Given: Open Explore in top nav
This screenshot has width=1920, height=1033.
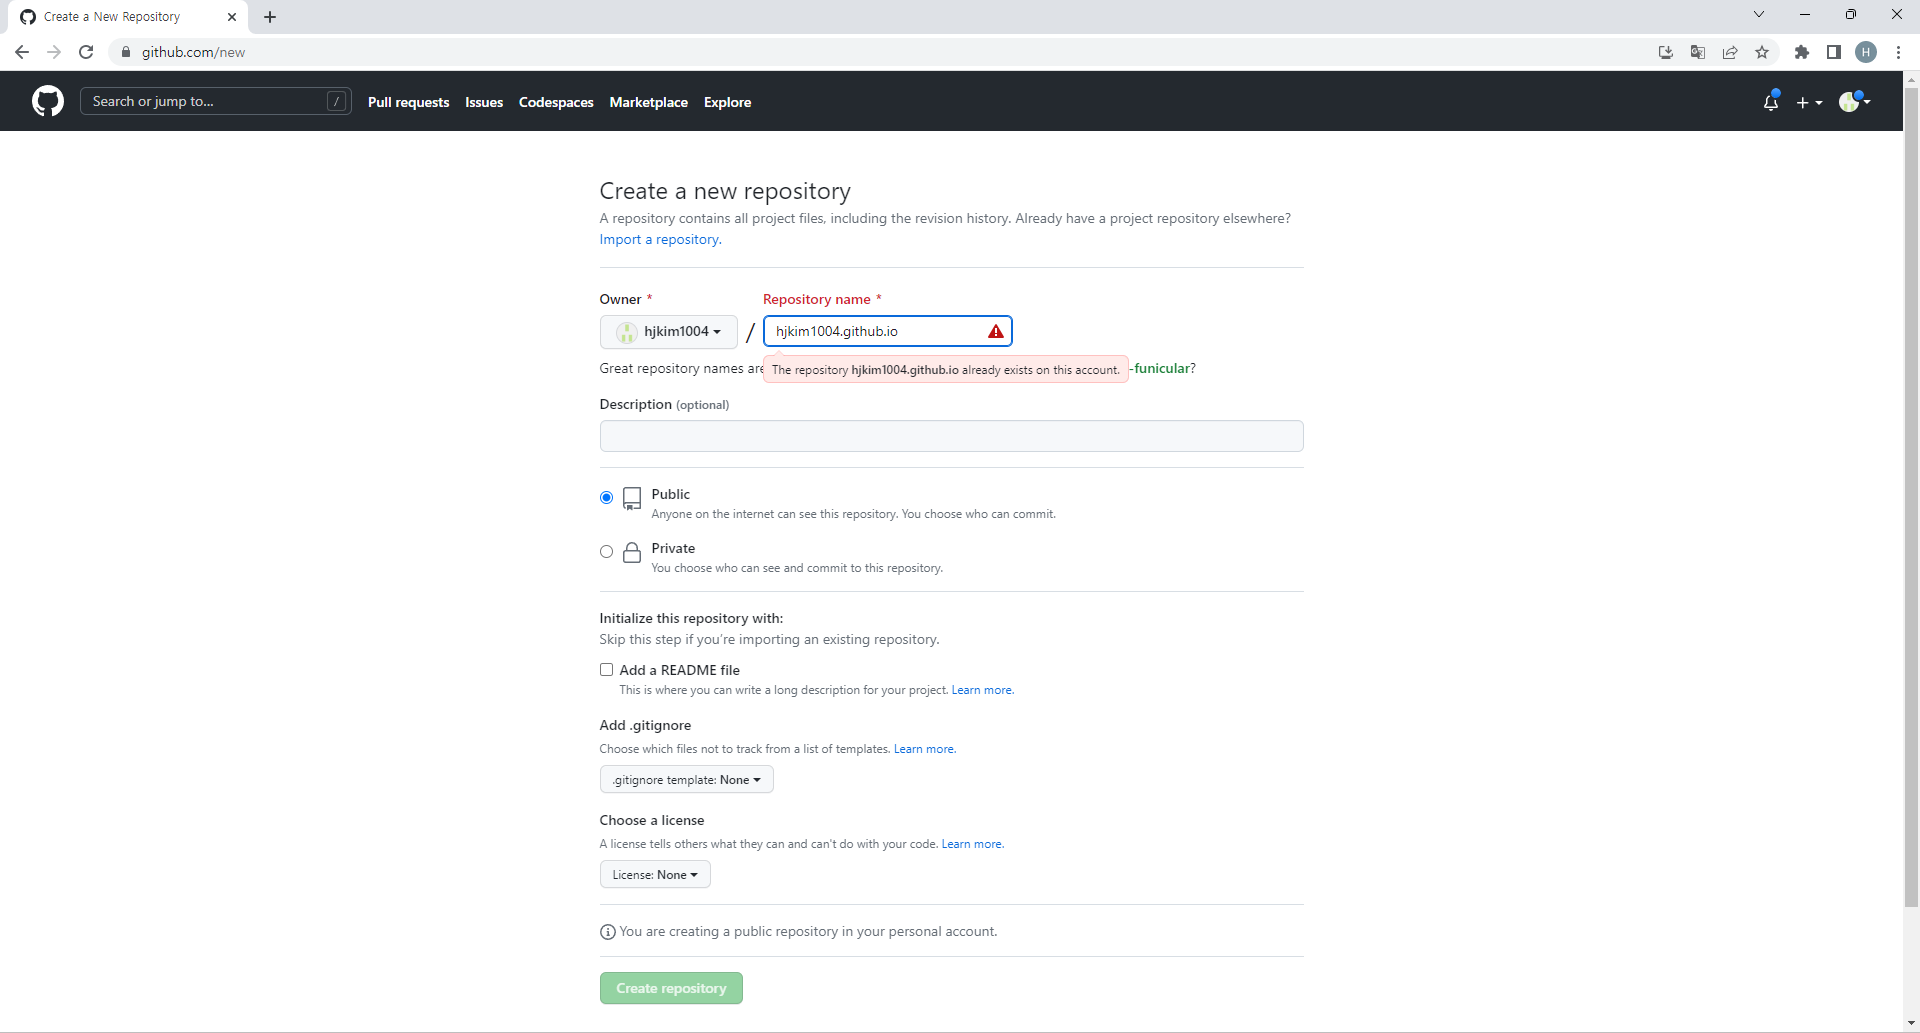Looking at the screenshot, I should [727, 102].
